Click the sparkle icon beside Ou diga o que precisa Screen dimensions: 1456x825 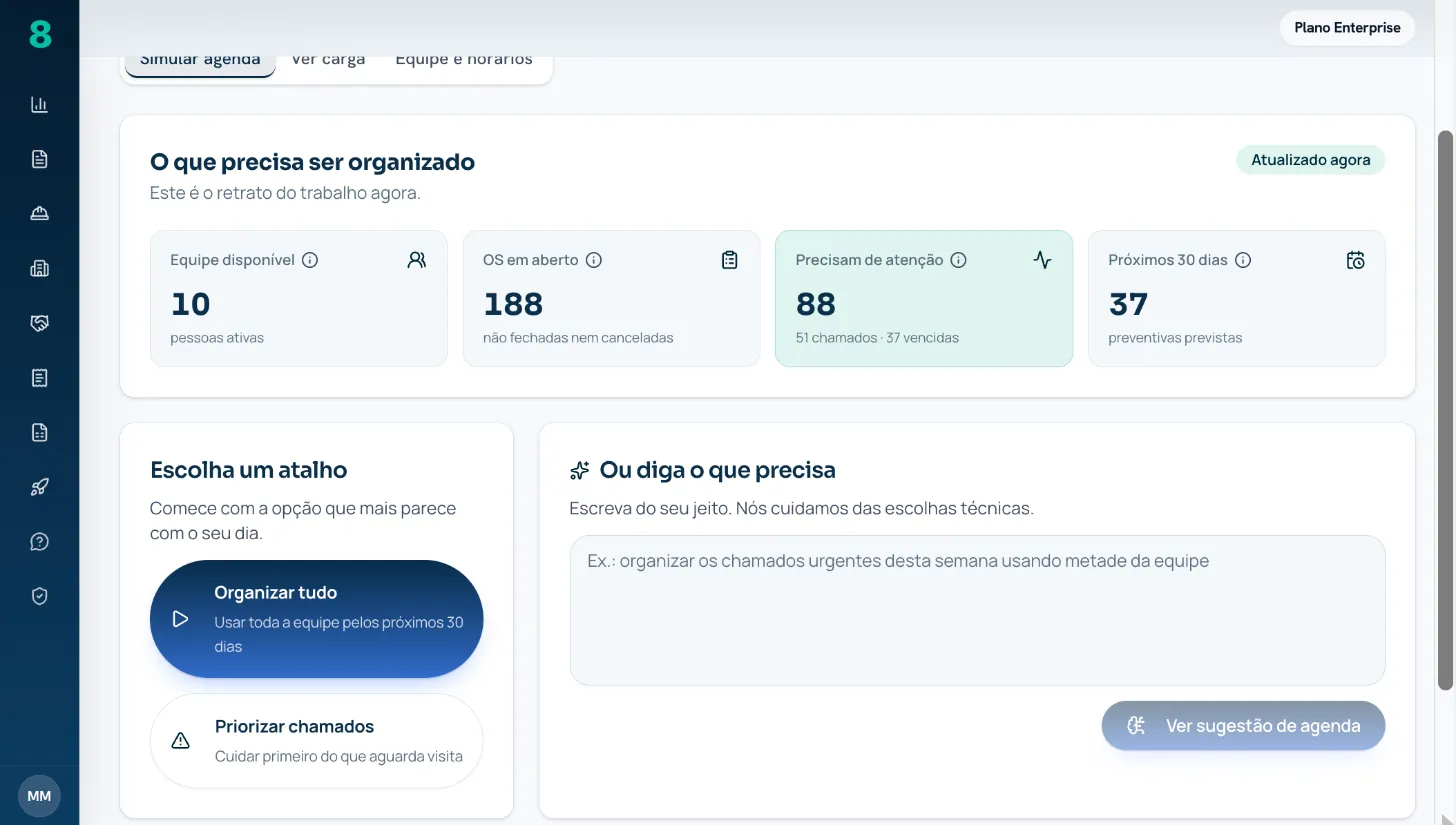coord(579,470)
